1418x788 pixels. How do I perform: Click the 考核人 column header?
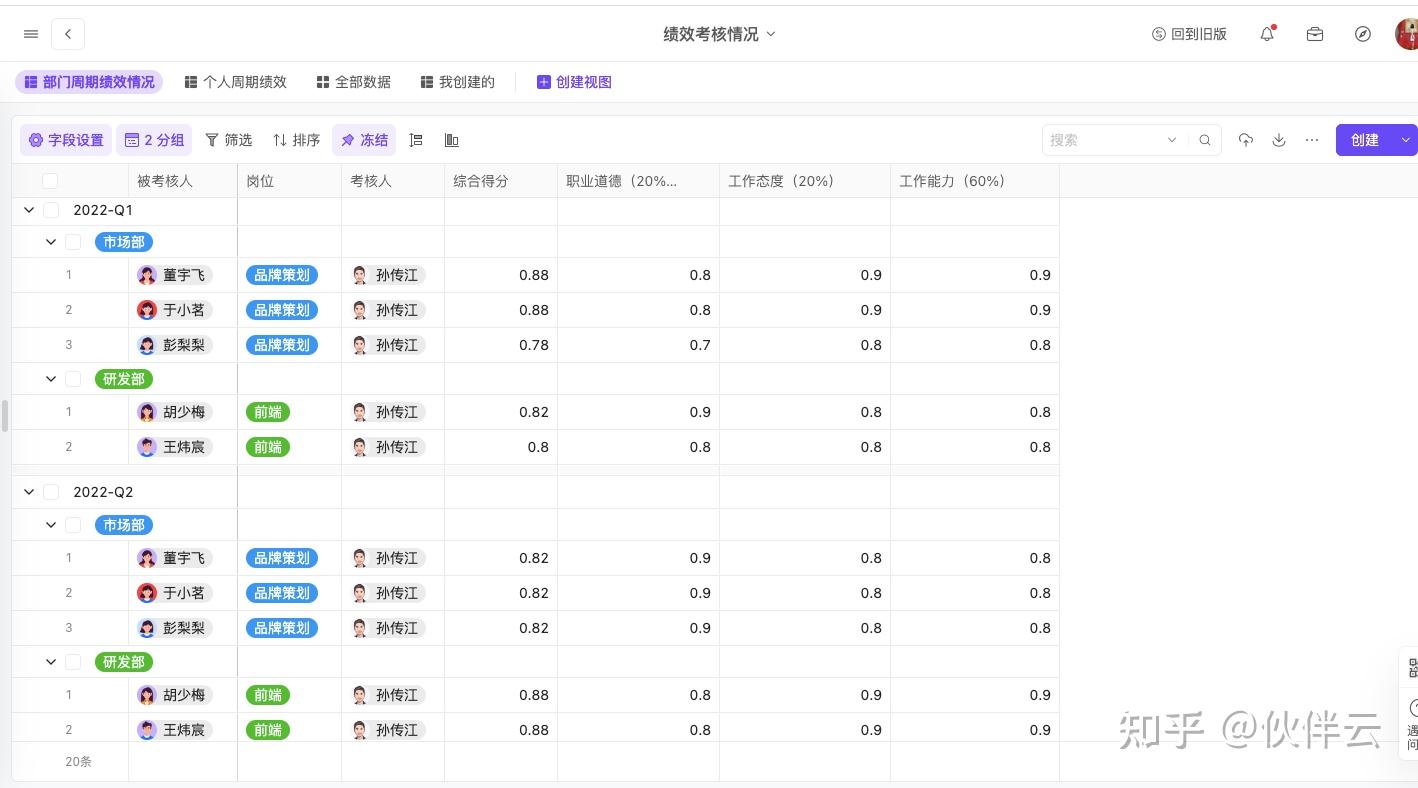pyautogui.click(x=393, y=181)
